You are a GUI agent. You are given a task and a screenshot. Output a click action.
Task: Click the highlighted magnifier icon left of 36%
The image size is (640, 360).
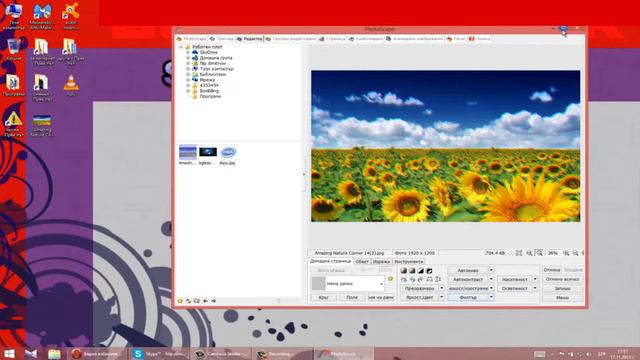[539, 253]
